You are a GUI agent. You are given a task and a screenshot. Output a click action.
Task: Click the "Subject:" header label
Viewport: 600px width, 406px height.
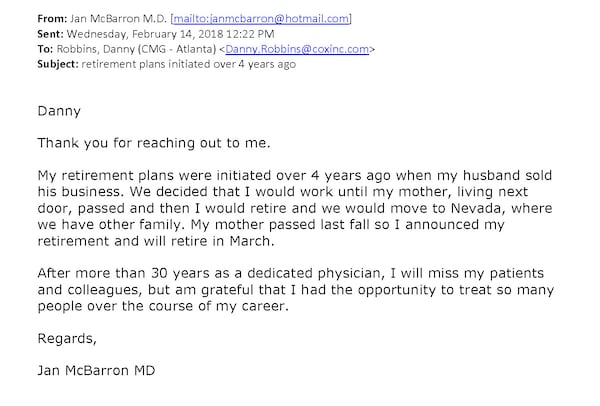[x=27, y=63]
